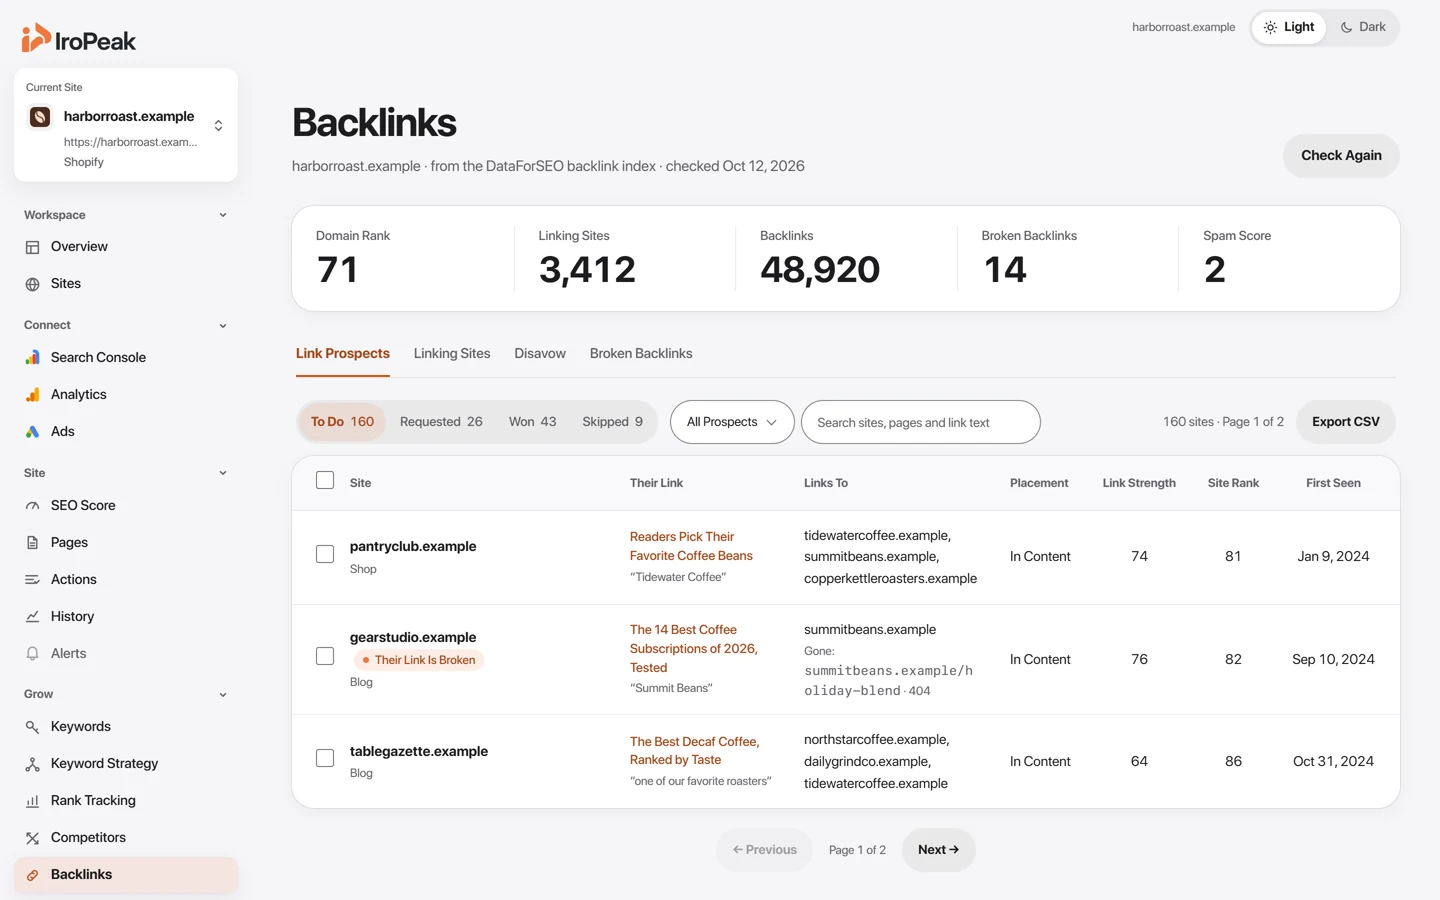Click the sun icon for Light mode
This screenshot has width=1440, height=900.
pyautogui.click(x=1270, y=27)
